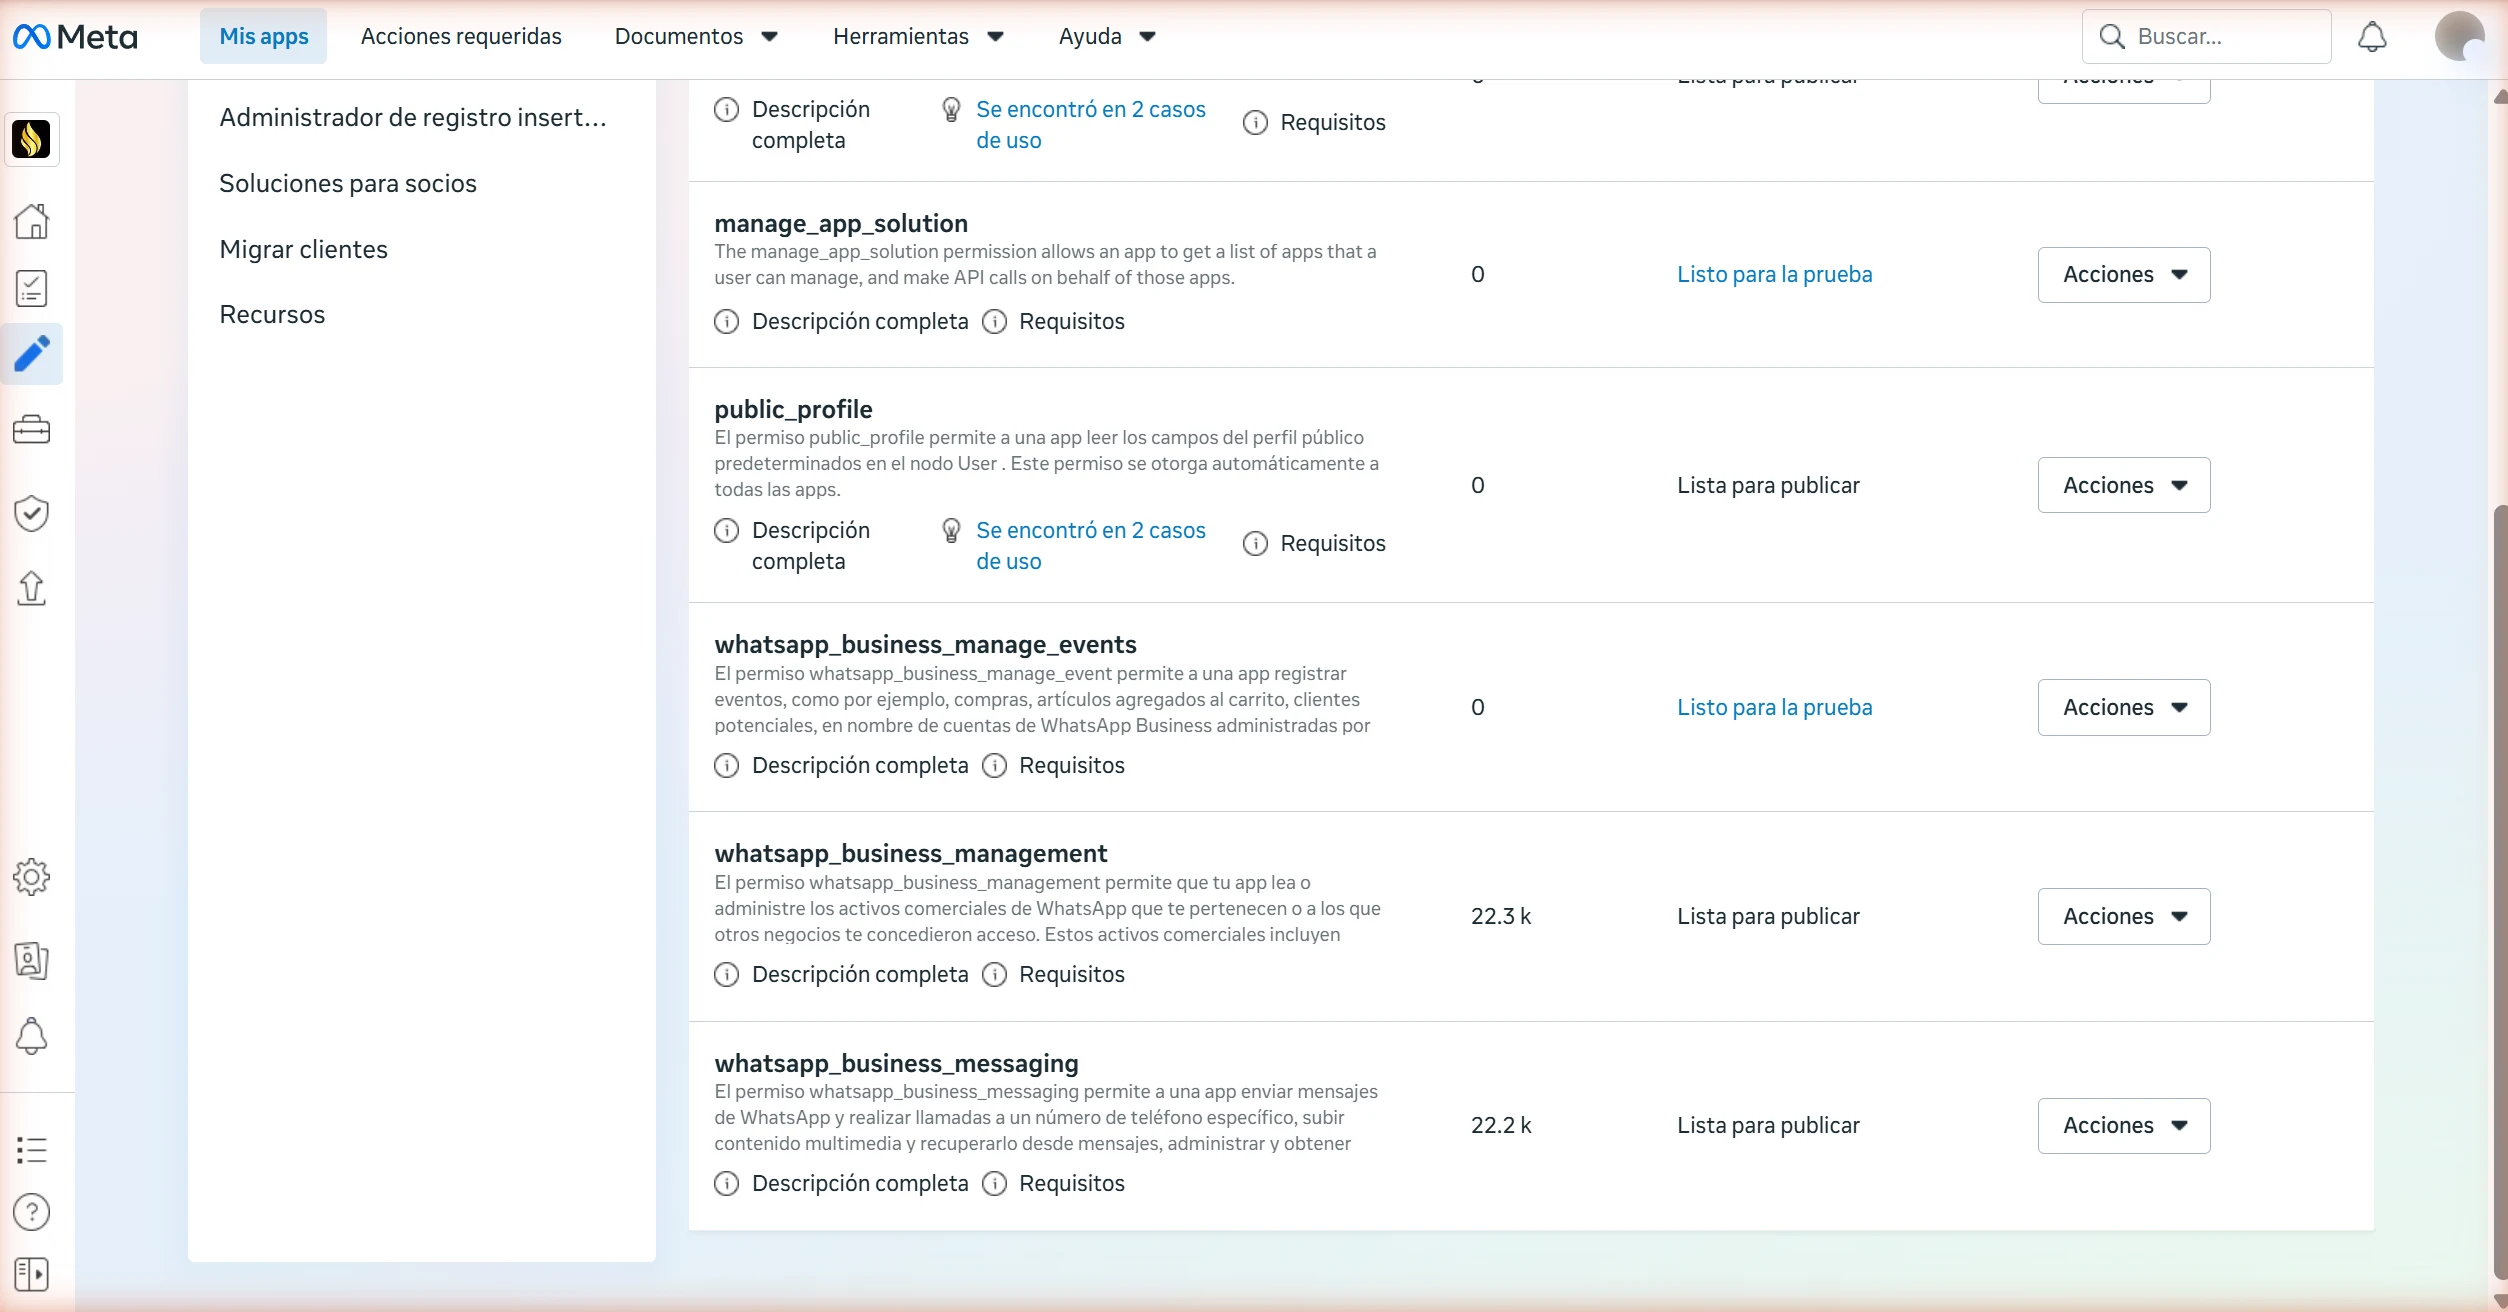Screen dimensions: 2508x1312
Task: Go to the home dashboard icon
Action: pyautogui.click(x=32, y=221)
